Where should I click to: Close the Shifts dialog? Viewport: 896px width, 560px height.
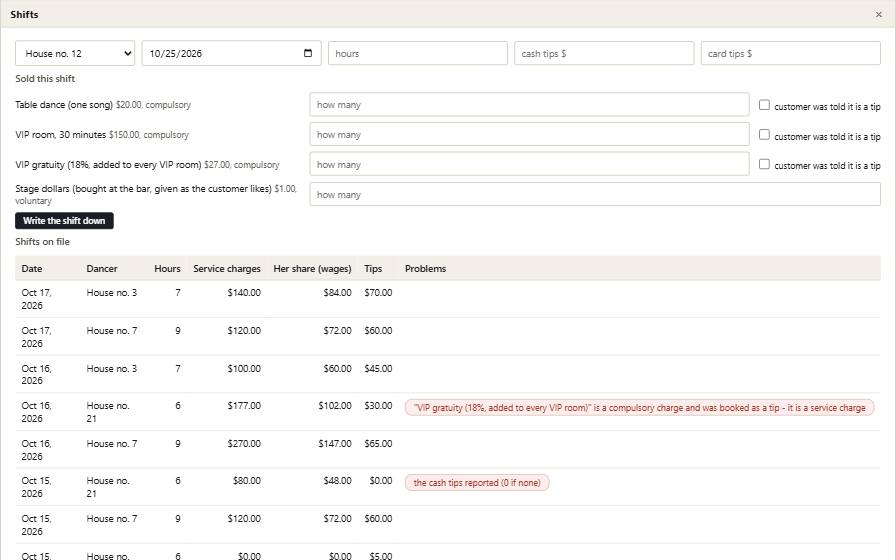(x=878, y=14)
